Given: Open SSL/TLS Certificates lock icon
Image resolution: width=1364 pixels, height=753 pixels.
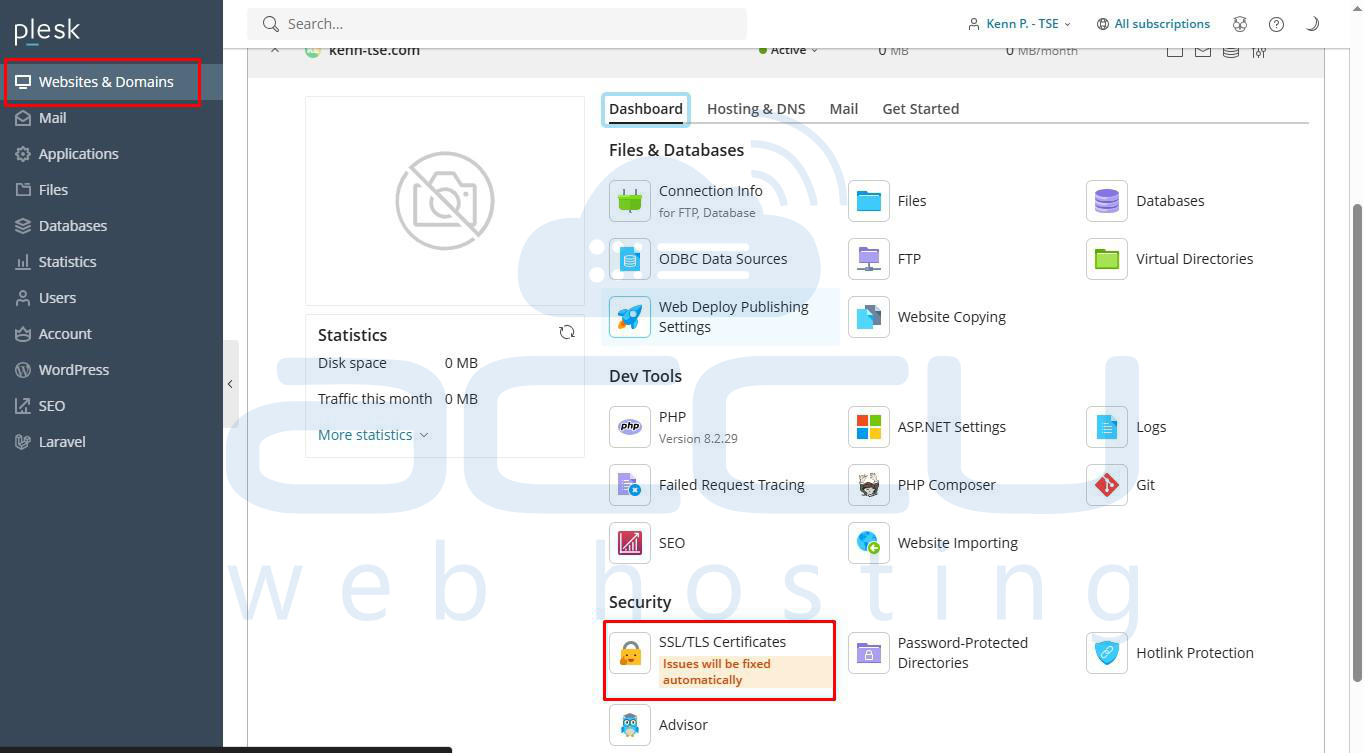Looking at the screenshot, I should coord(630,653).
